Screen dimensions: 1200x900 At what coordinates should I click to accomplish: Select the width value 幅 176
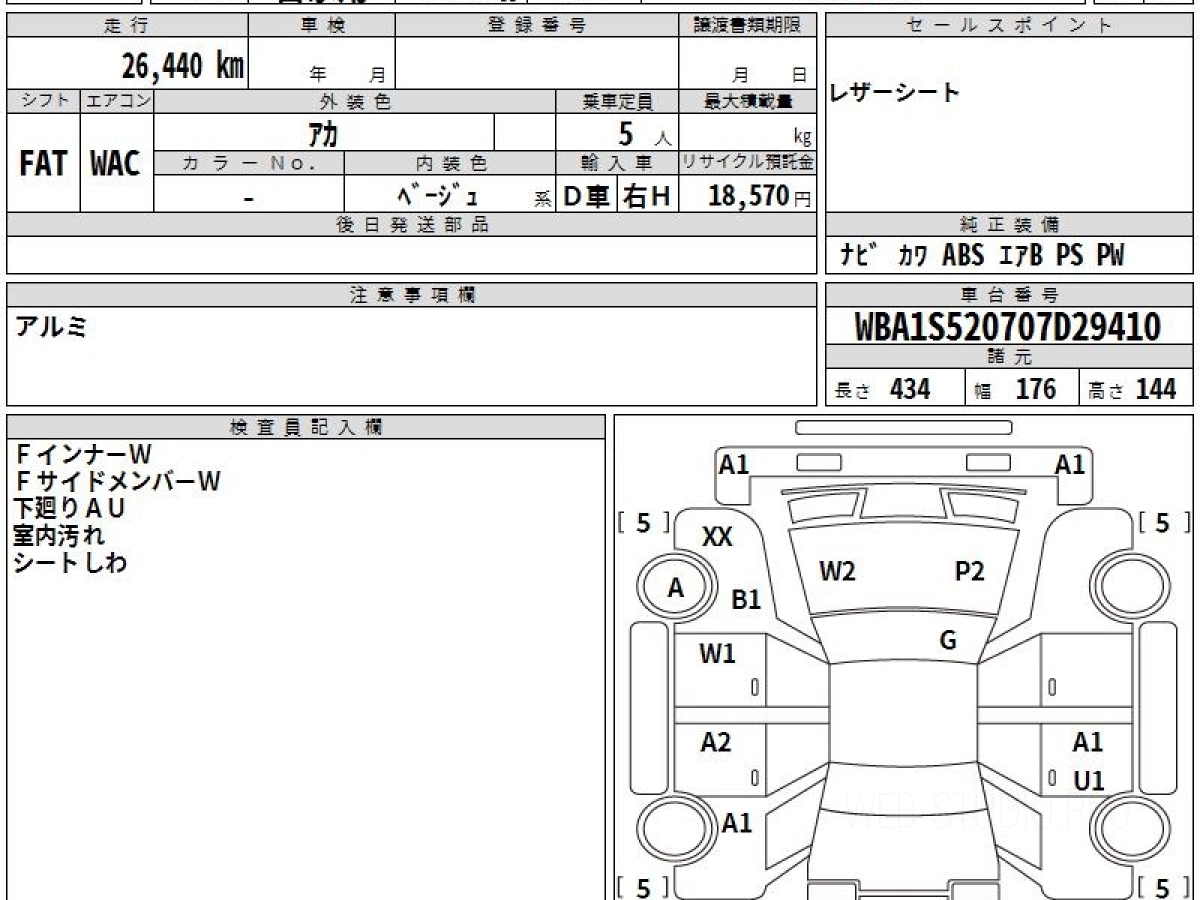pos(1015,389)
